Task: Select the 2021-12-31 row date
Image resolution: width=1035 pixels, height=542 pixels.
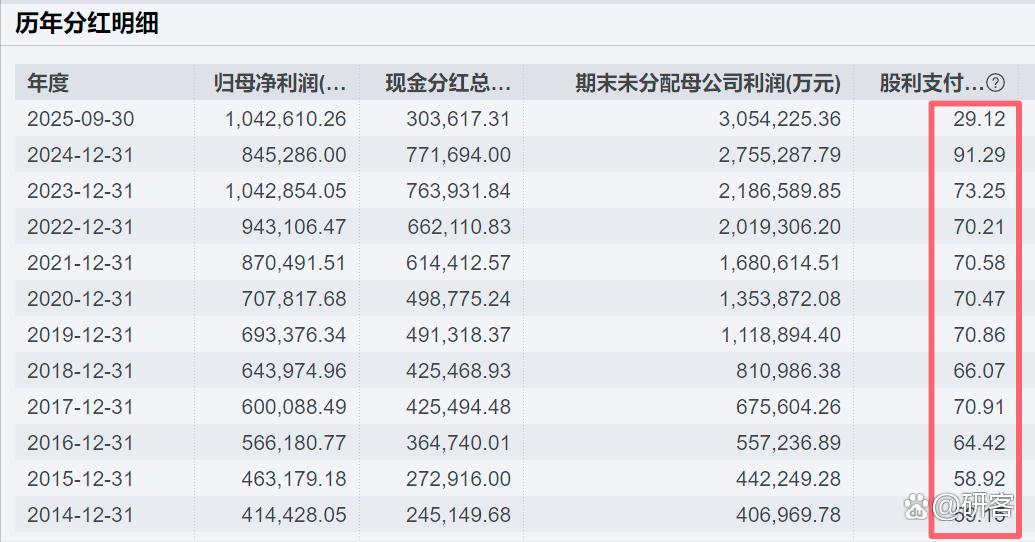Action: [x=80, y=263]
